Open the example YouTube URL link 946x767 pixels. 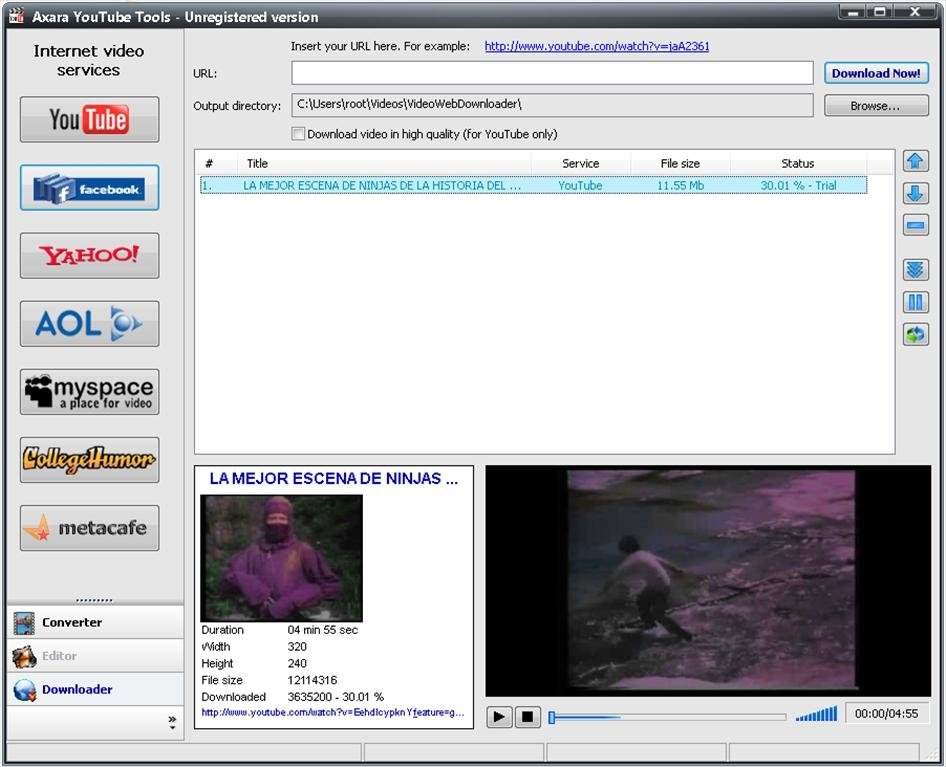click(x=597, y=46)
